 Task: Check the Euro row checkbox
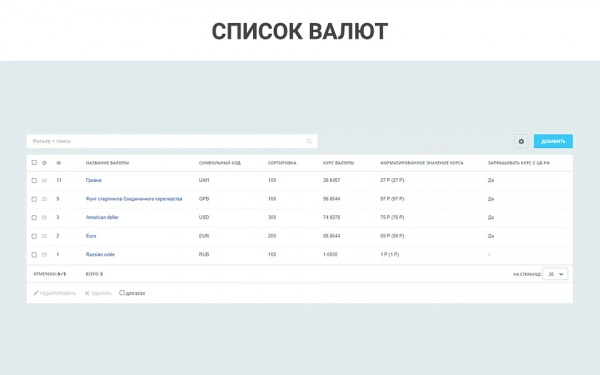(x=34, y=236)
